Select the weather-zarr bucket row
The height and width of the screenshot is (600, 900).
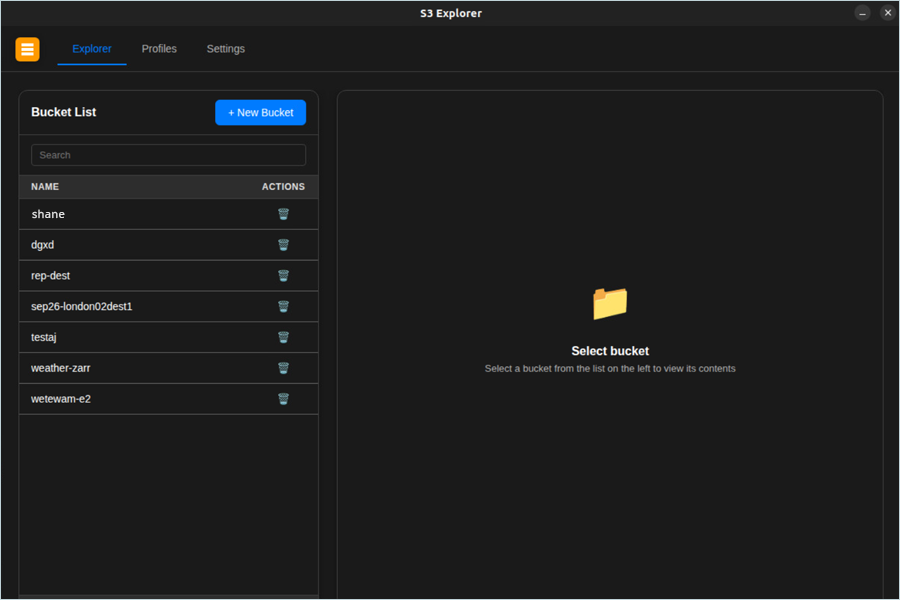(61, 368)
